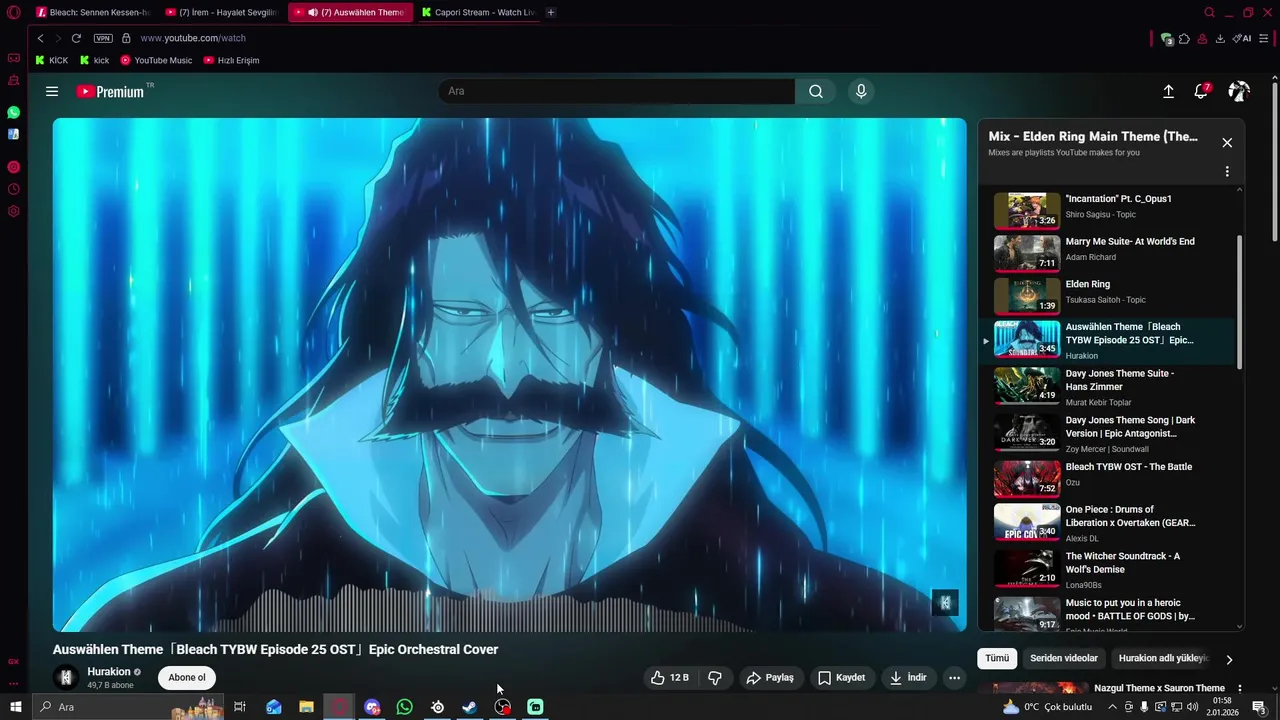The width and height of the screenshot is (1280, 720).
Task: Switch to Capori Stream browser tab
Action: tap(478, 12)
